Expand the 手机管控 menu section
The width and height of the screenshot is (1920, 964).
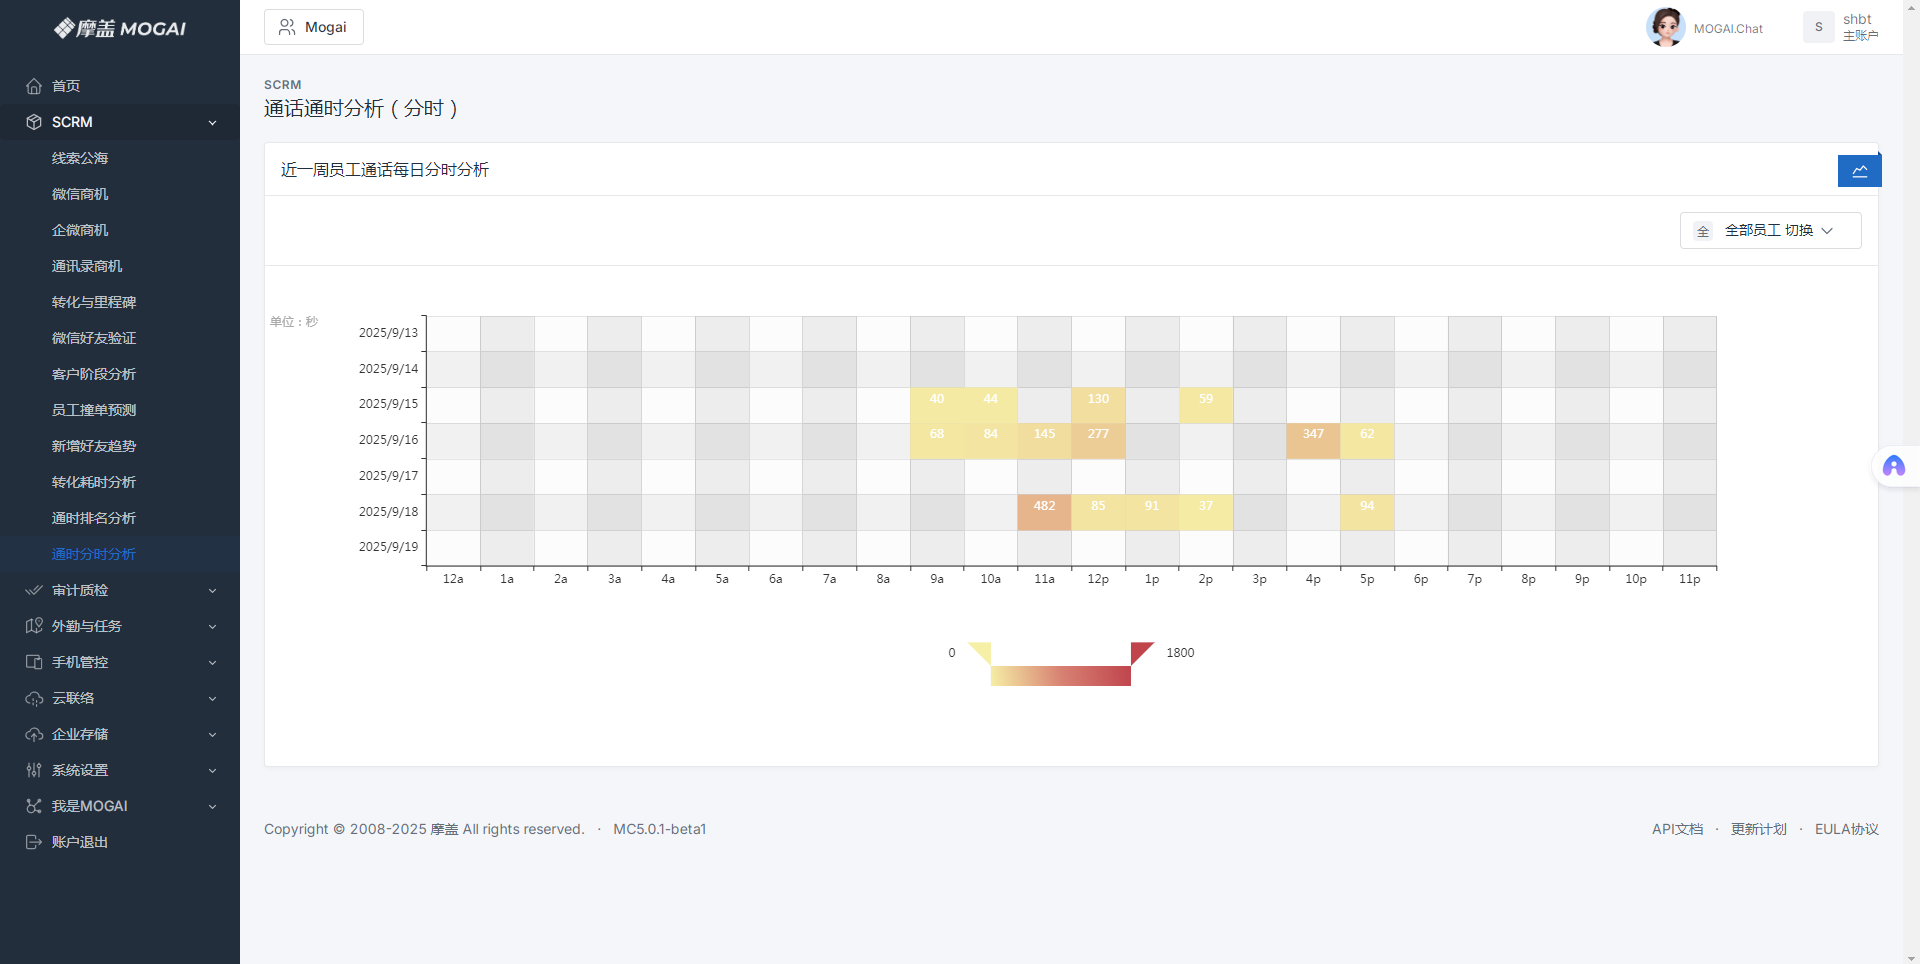click(120, 662)
